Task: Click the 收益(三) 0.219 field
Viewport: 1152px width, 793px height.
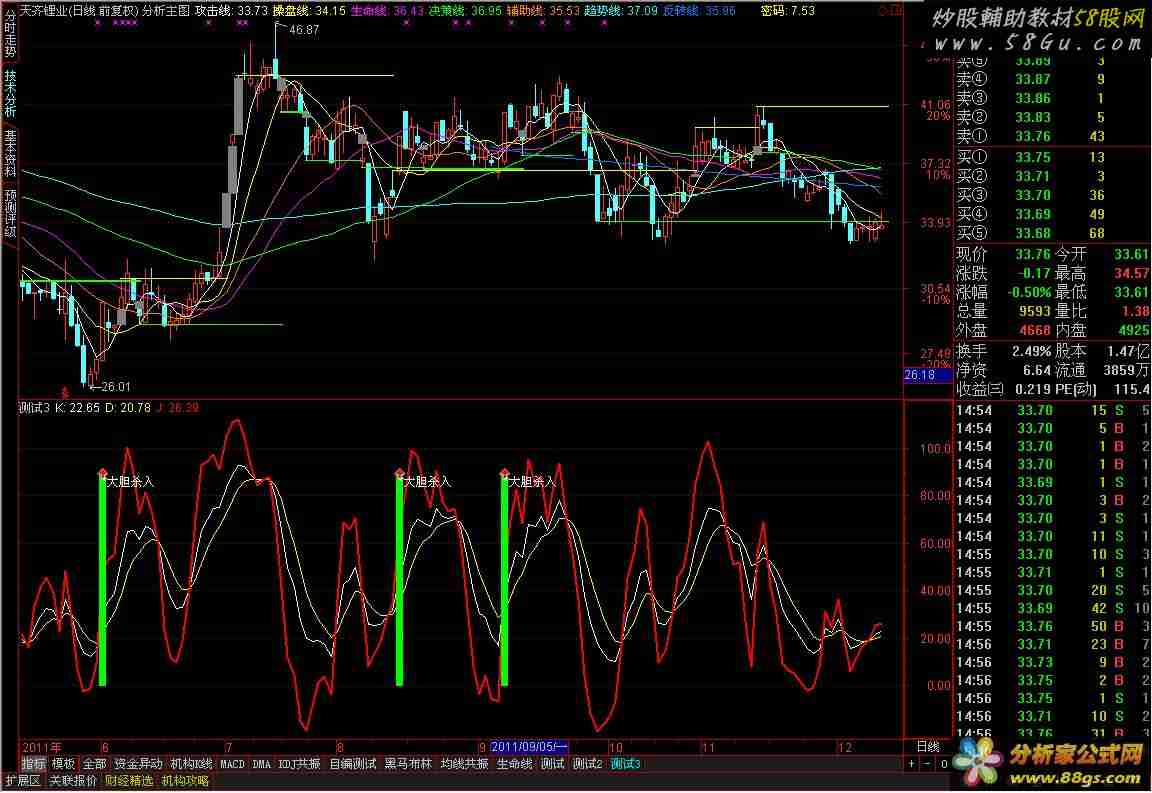Action: (1004, 390)
